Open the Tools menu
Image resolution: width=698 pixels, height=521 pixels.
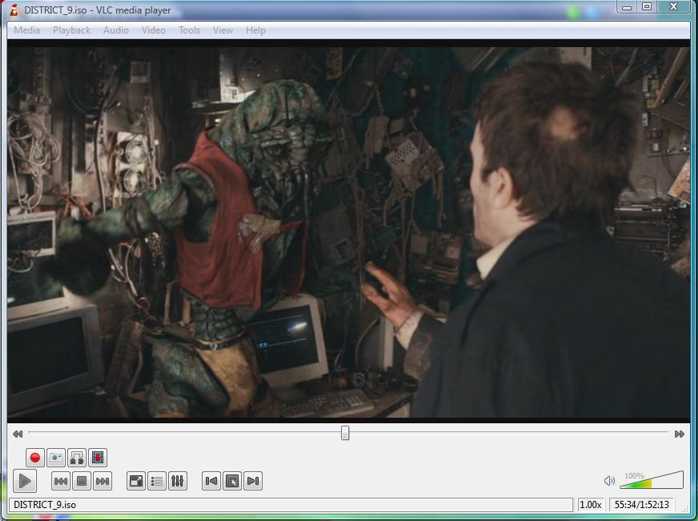click(189, 30)
